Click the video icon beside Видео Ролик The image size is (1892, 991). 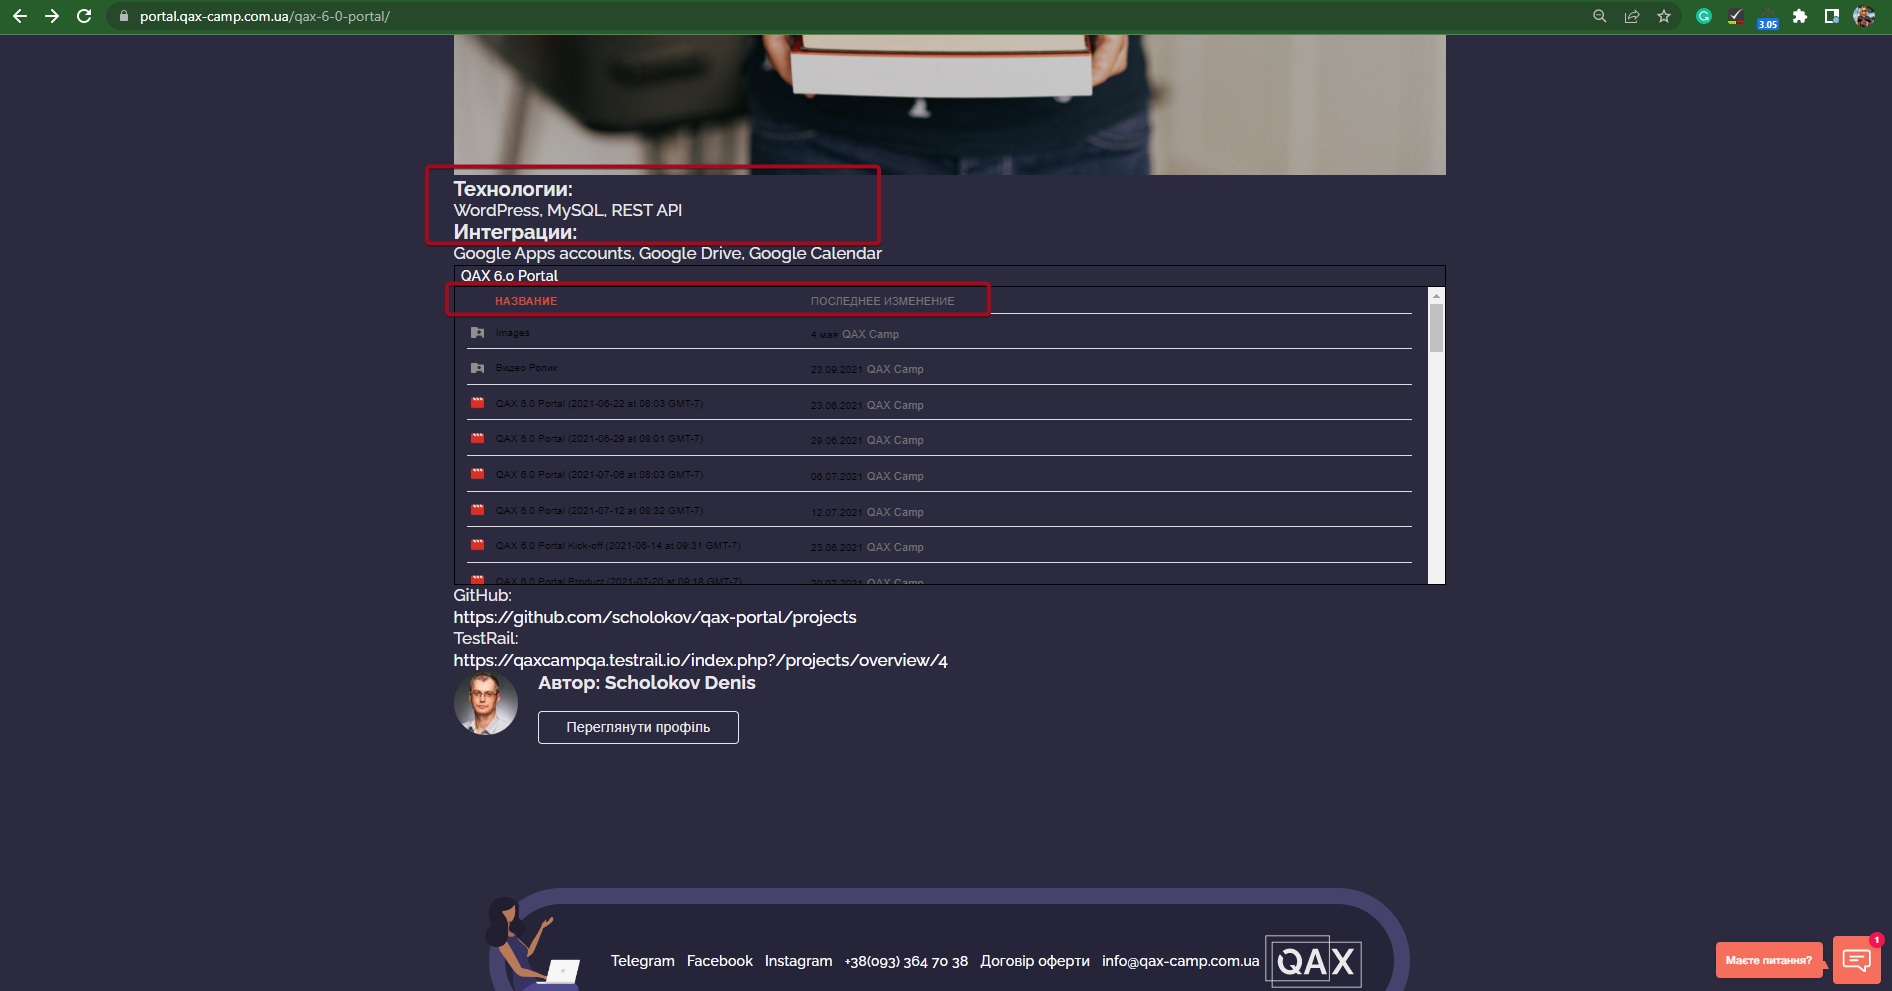point(478,368)
